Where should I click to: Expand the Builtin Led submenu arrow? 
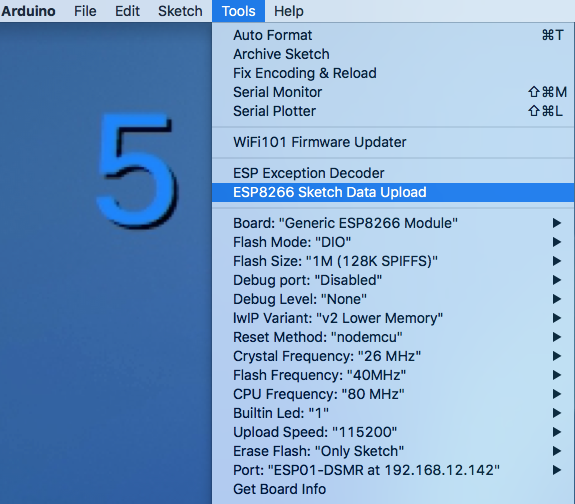coord(557,413)
